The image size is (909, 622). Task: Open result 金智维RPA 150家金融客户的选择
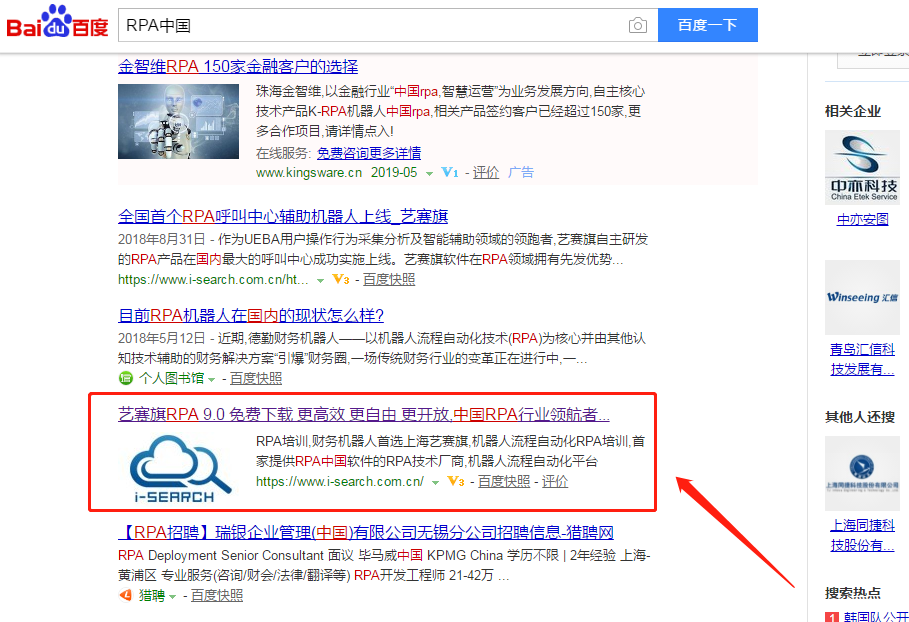[x=238, y=67]
